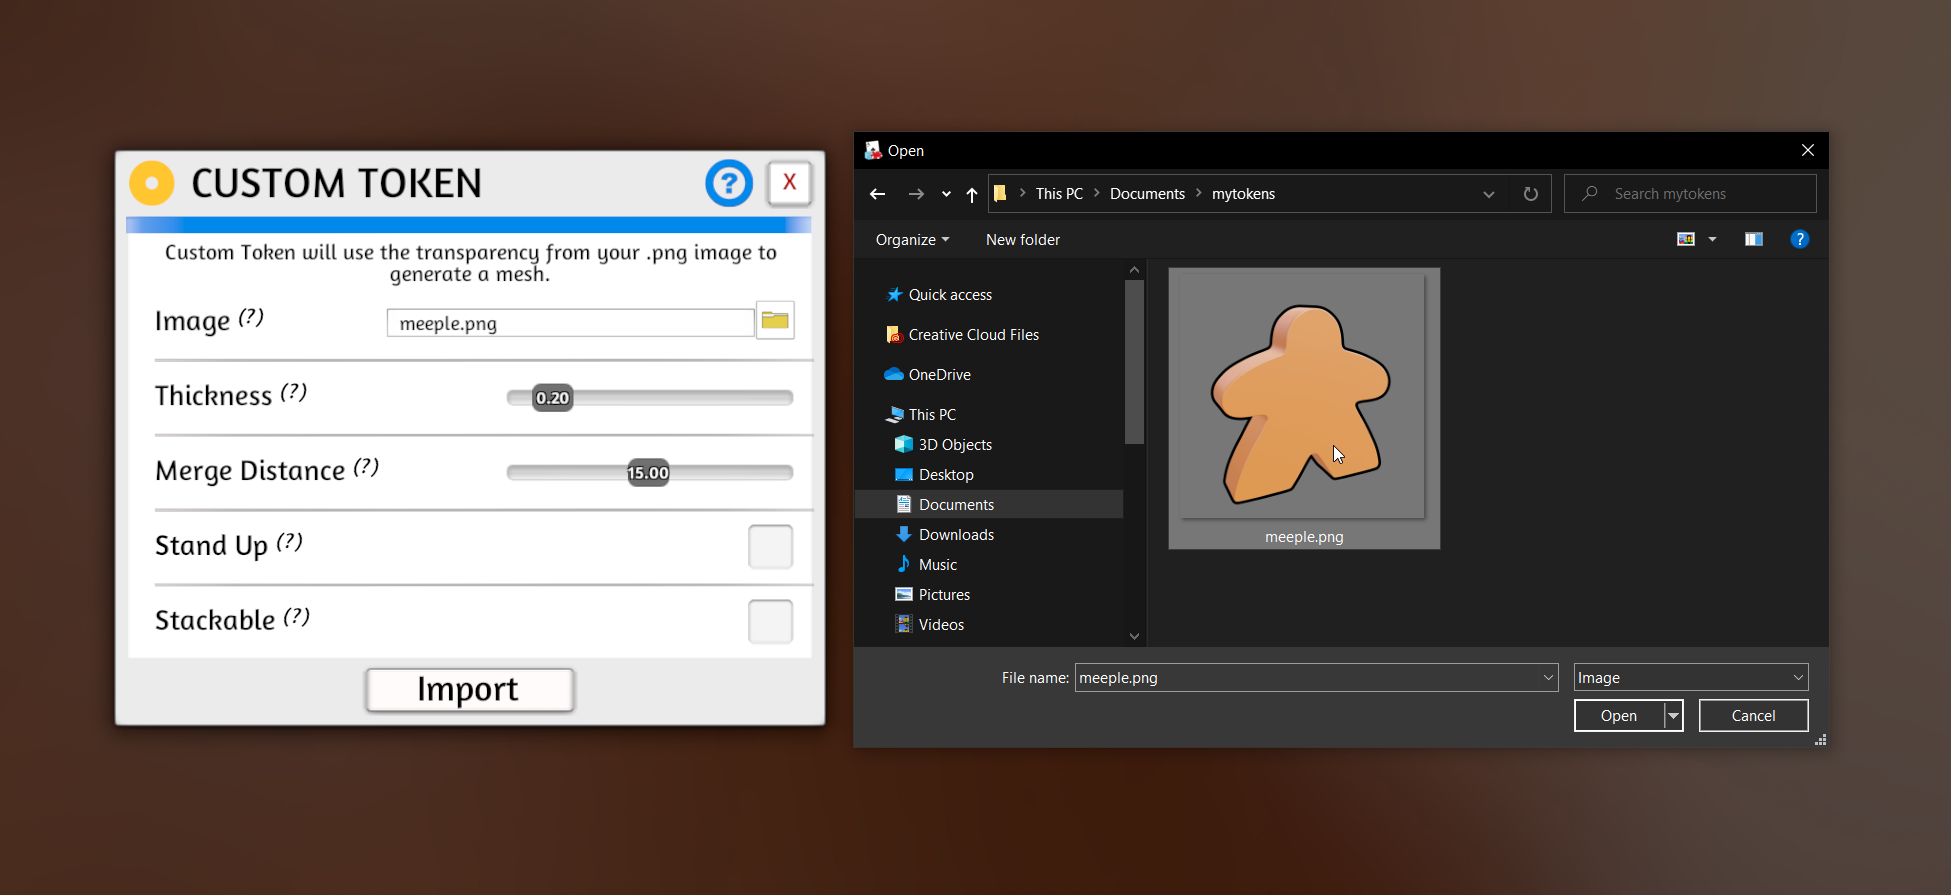
Task: Click the Thickness slider handle at 0.20
Action: [x=552, y=398]
